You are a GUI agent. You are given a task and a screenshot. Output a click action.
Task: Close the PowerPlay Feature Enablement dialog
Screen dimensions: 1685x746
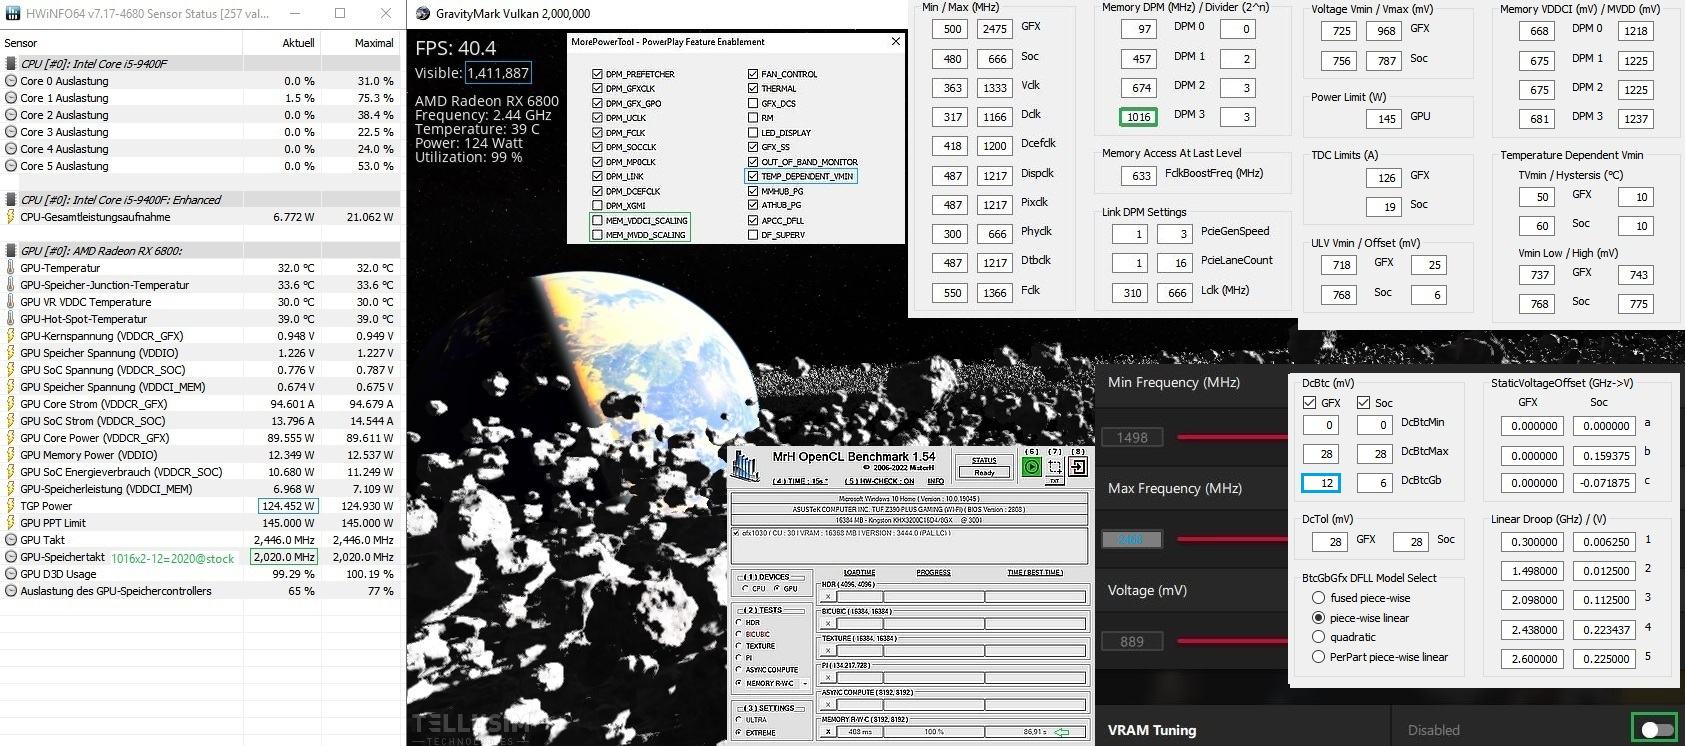click(895, 42)
